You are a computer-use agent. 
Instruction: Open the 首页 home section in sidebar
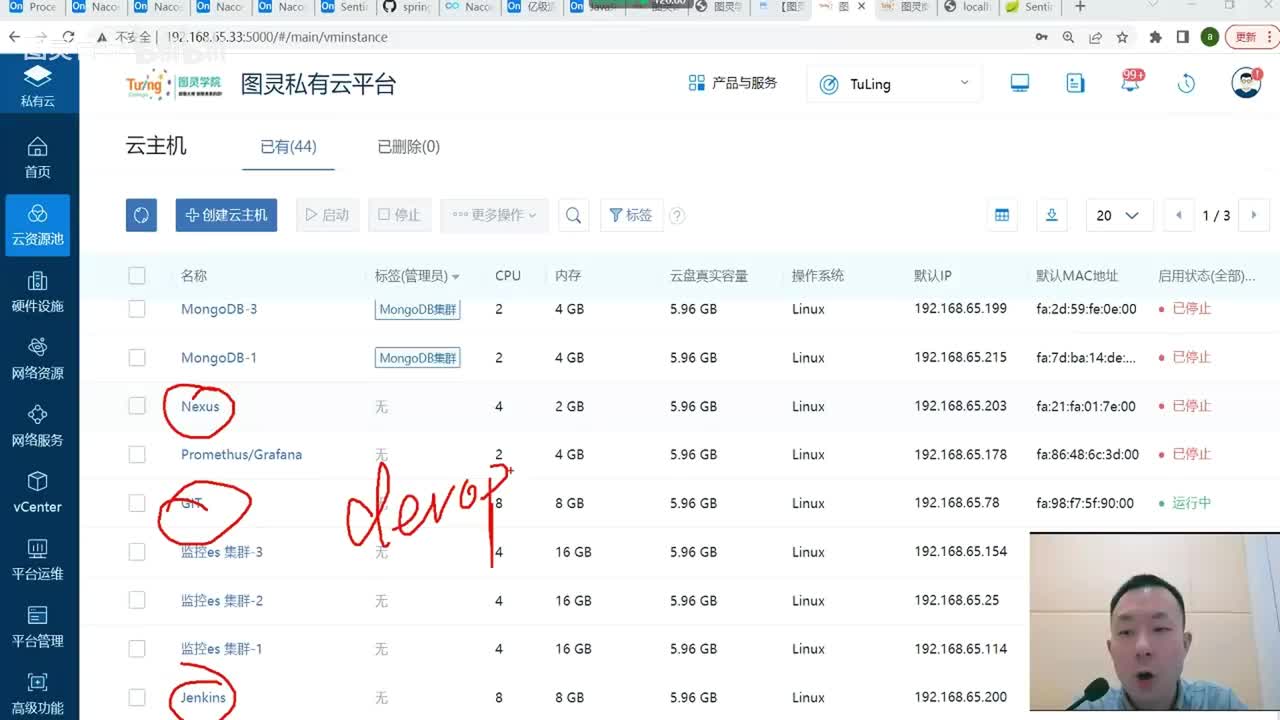37,158
